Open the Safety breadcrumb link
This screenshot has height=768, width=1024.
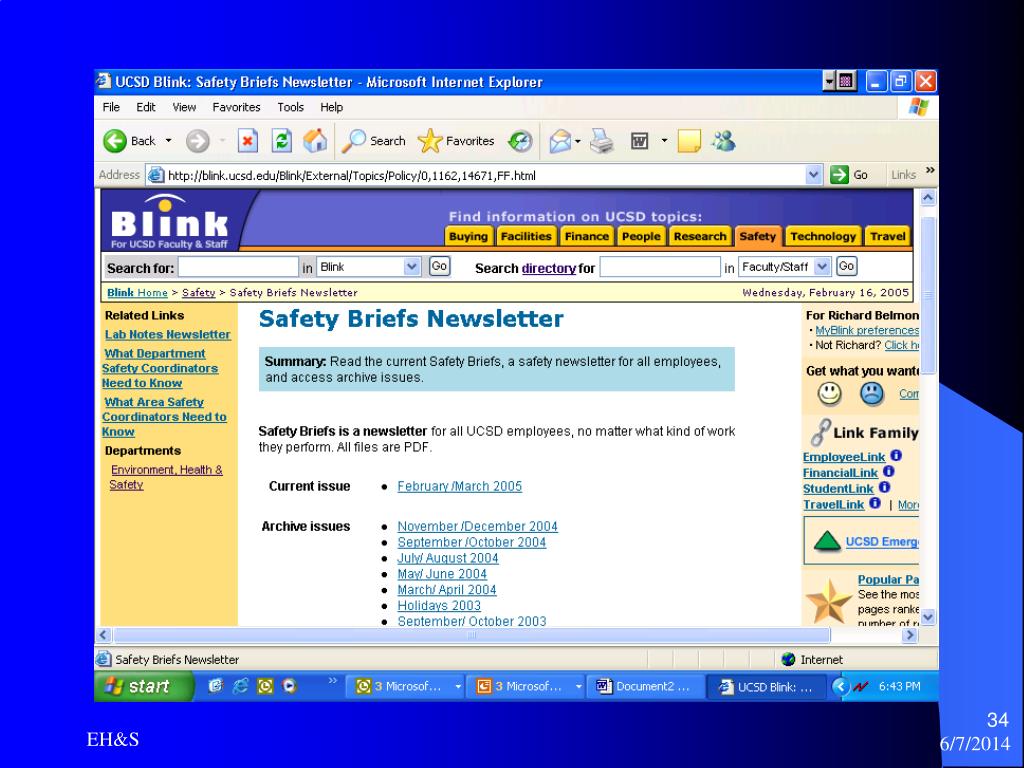[199, 293]
